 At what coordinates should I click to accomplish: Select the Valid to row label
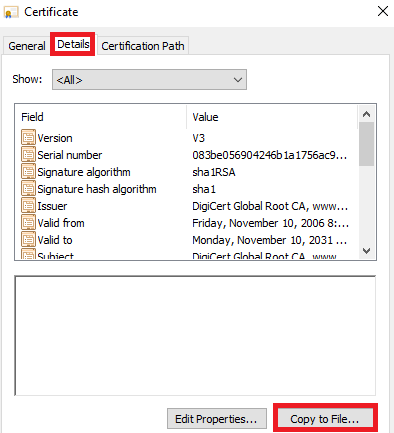tap(55, 240)
